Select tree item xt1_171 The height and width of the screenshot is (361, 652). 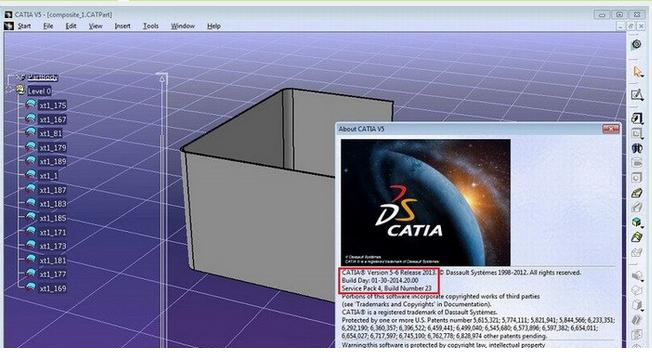(x=53, y=232)
